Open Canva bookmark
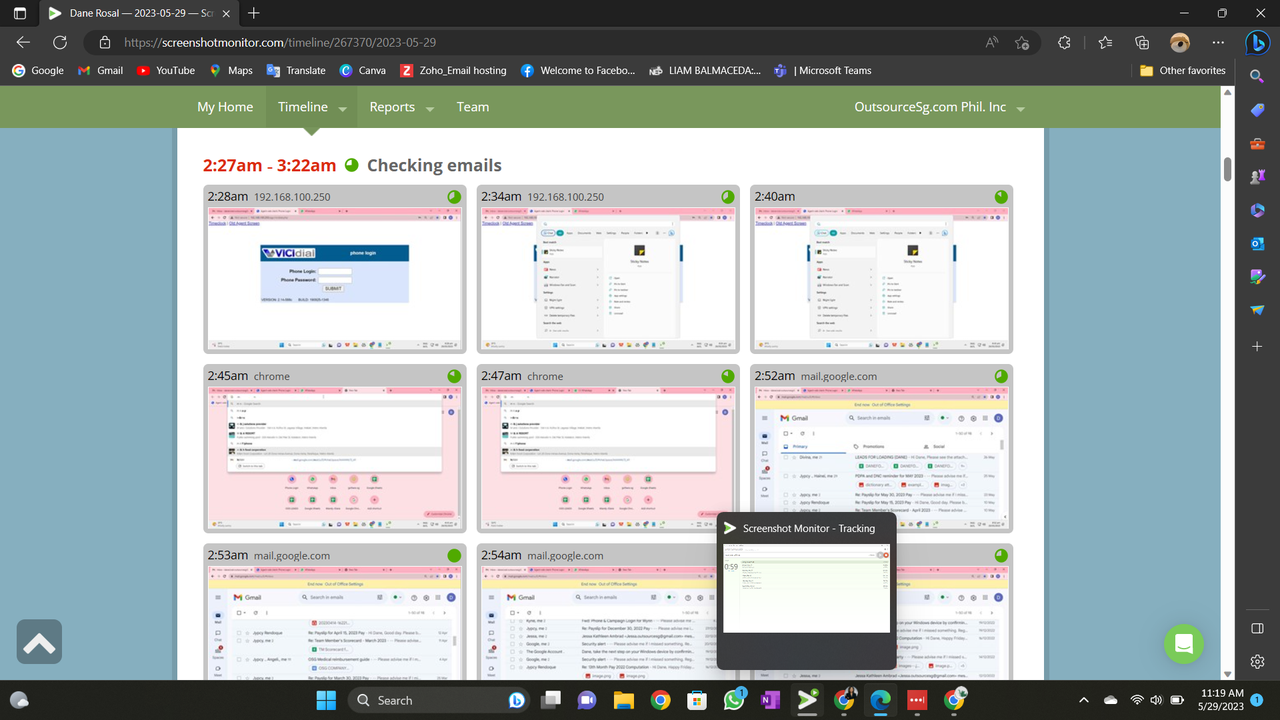 363,71
